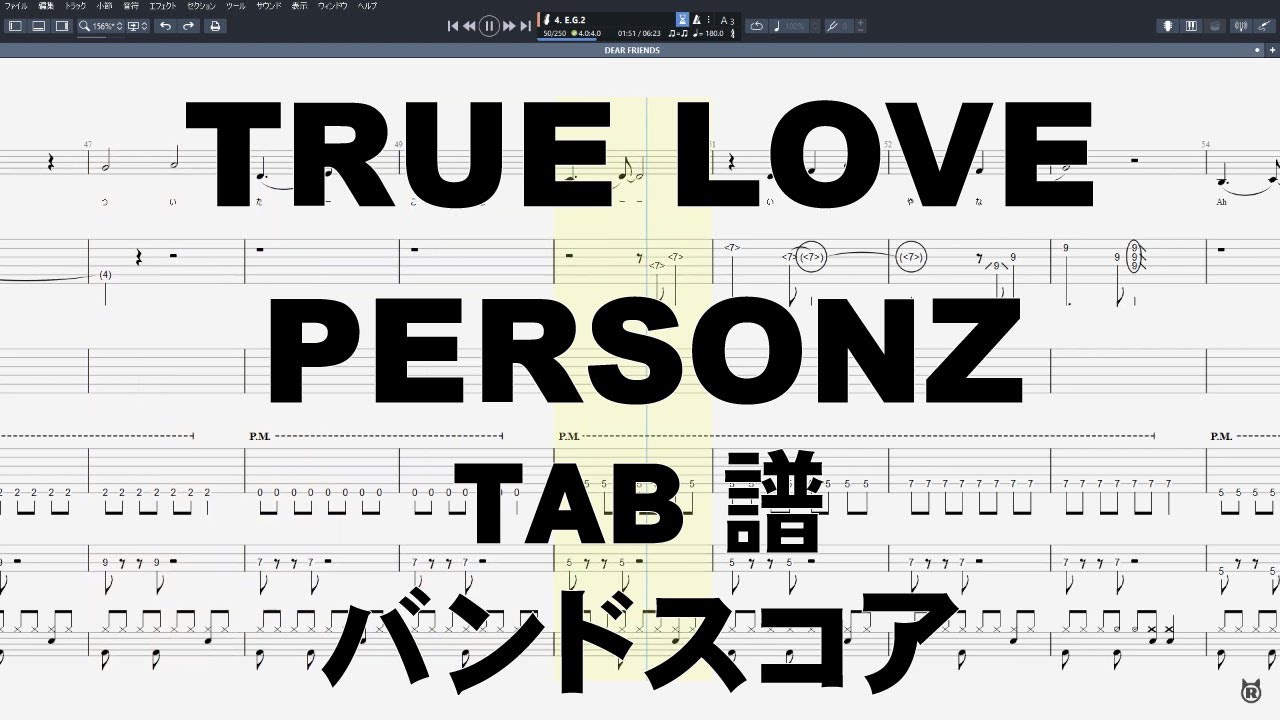Click the undo arrow icon
The width and height of the screenshot is (1280, 720).
(165, 26)
